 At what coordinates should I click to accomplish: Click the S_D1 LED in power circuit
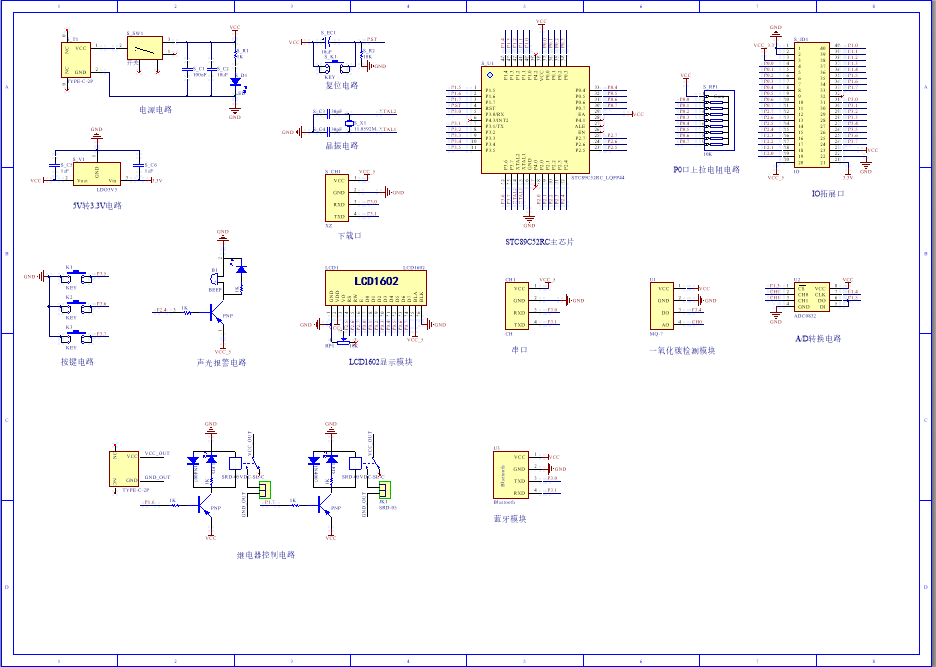tap(235, 81)
